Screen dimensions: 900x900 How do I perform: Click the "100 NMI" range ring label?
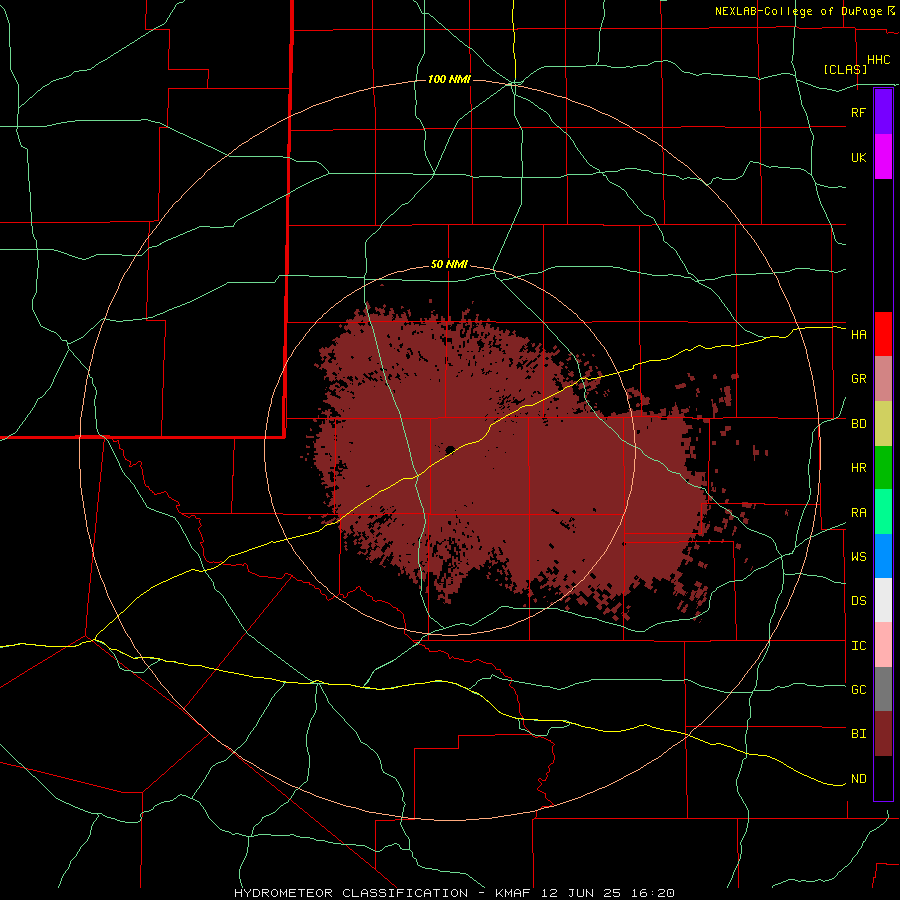(449, 79)
